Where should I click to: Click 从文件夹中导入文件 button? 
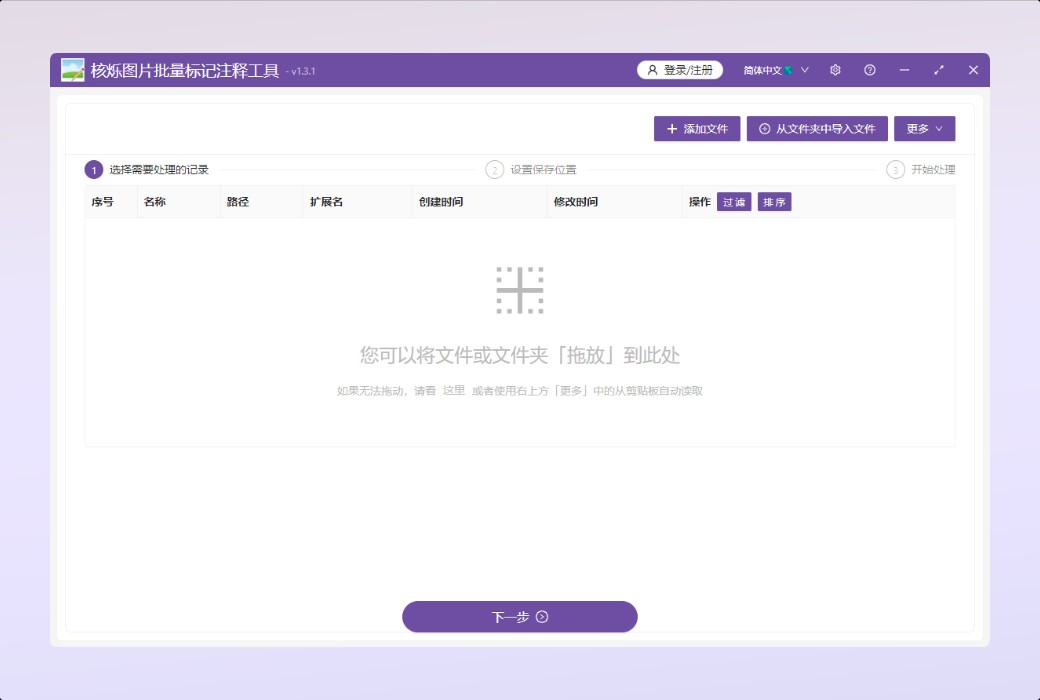click(817, 129)
